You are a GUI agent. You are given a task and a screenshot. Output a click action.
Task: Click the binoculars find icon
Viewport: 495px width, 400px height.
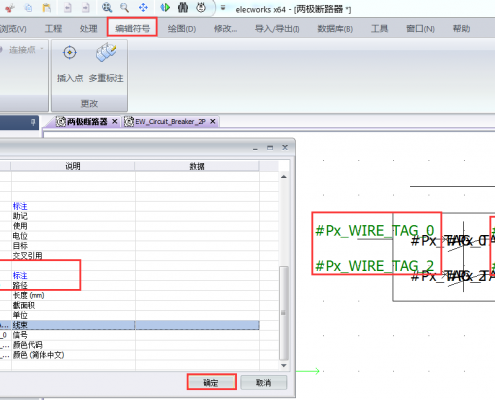tap(183, 7)
